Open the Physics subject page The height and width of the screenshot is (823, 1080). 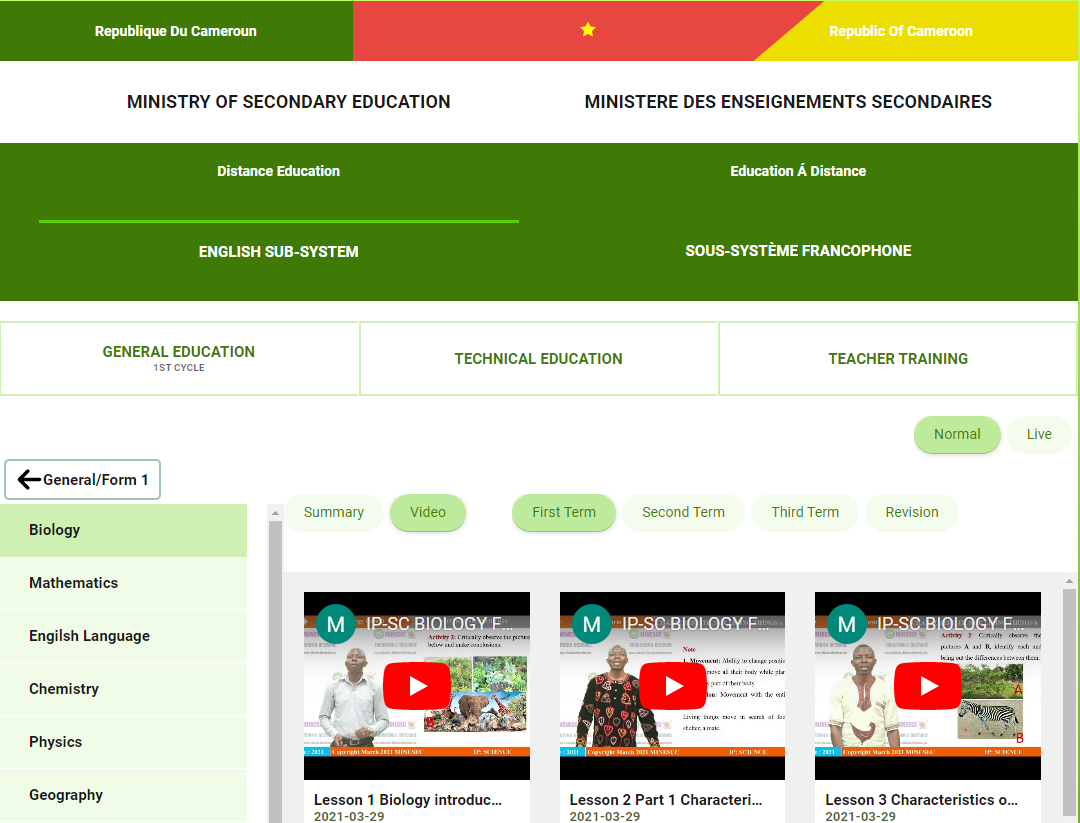(x=123, y=741)
